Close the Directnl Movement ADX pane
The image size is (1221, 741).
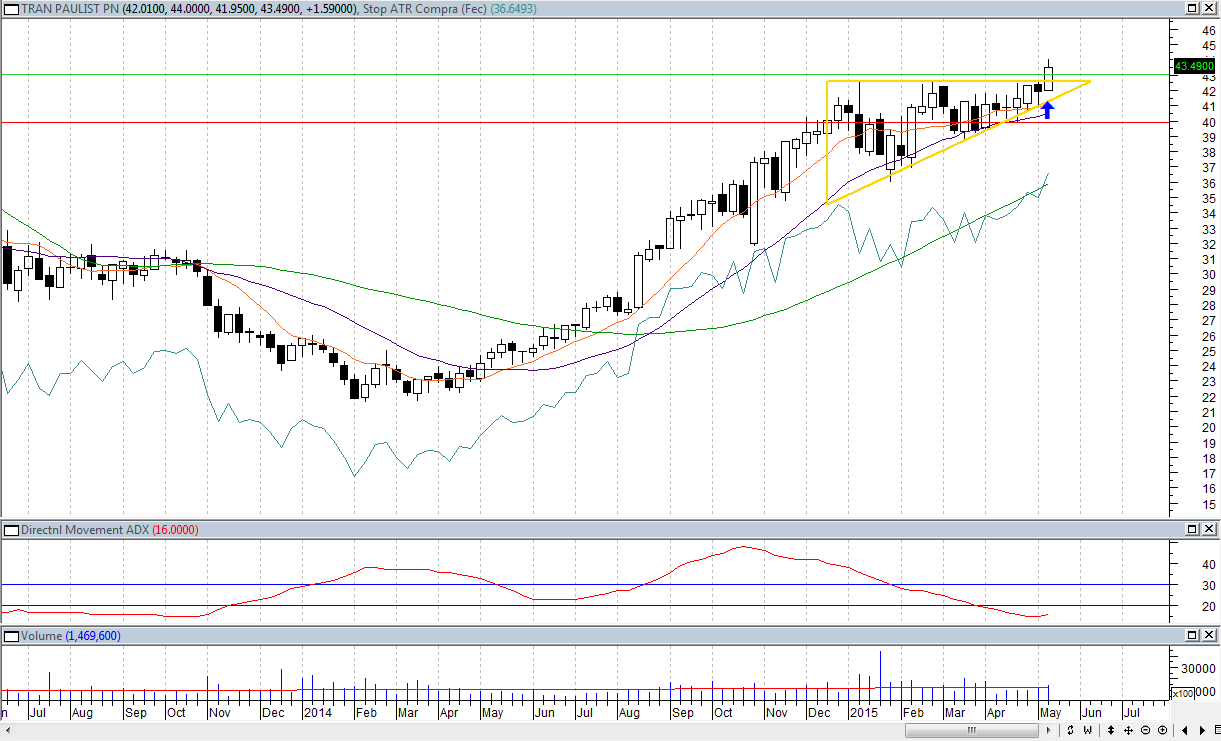pyautogui.click(x=1209, y=529)
